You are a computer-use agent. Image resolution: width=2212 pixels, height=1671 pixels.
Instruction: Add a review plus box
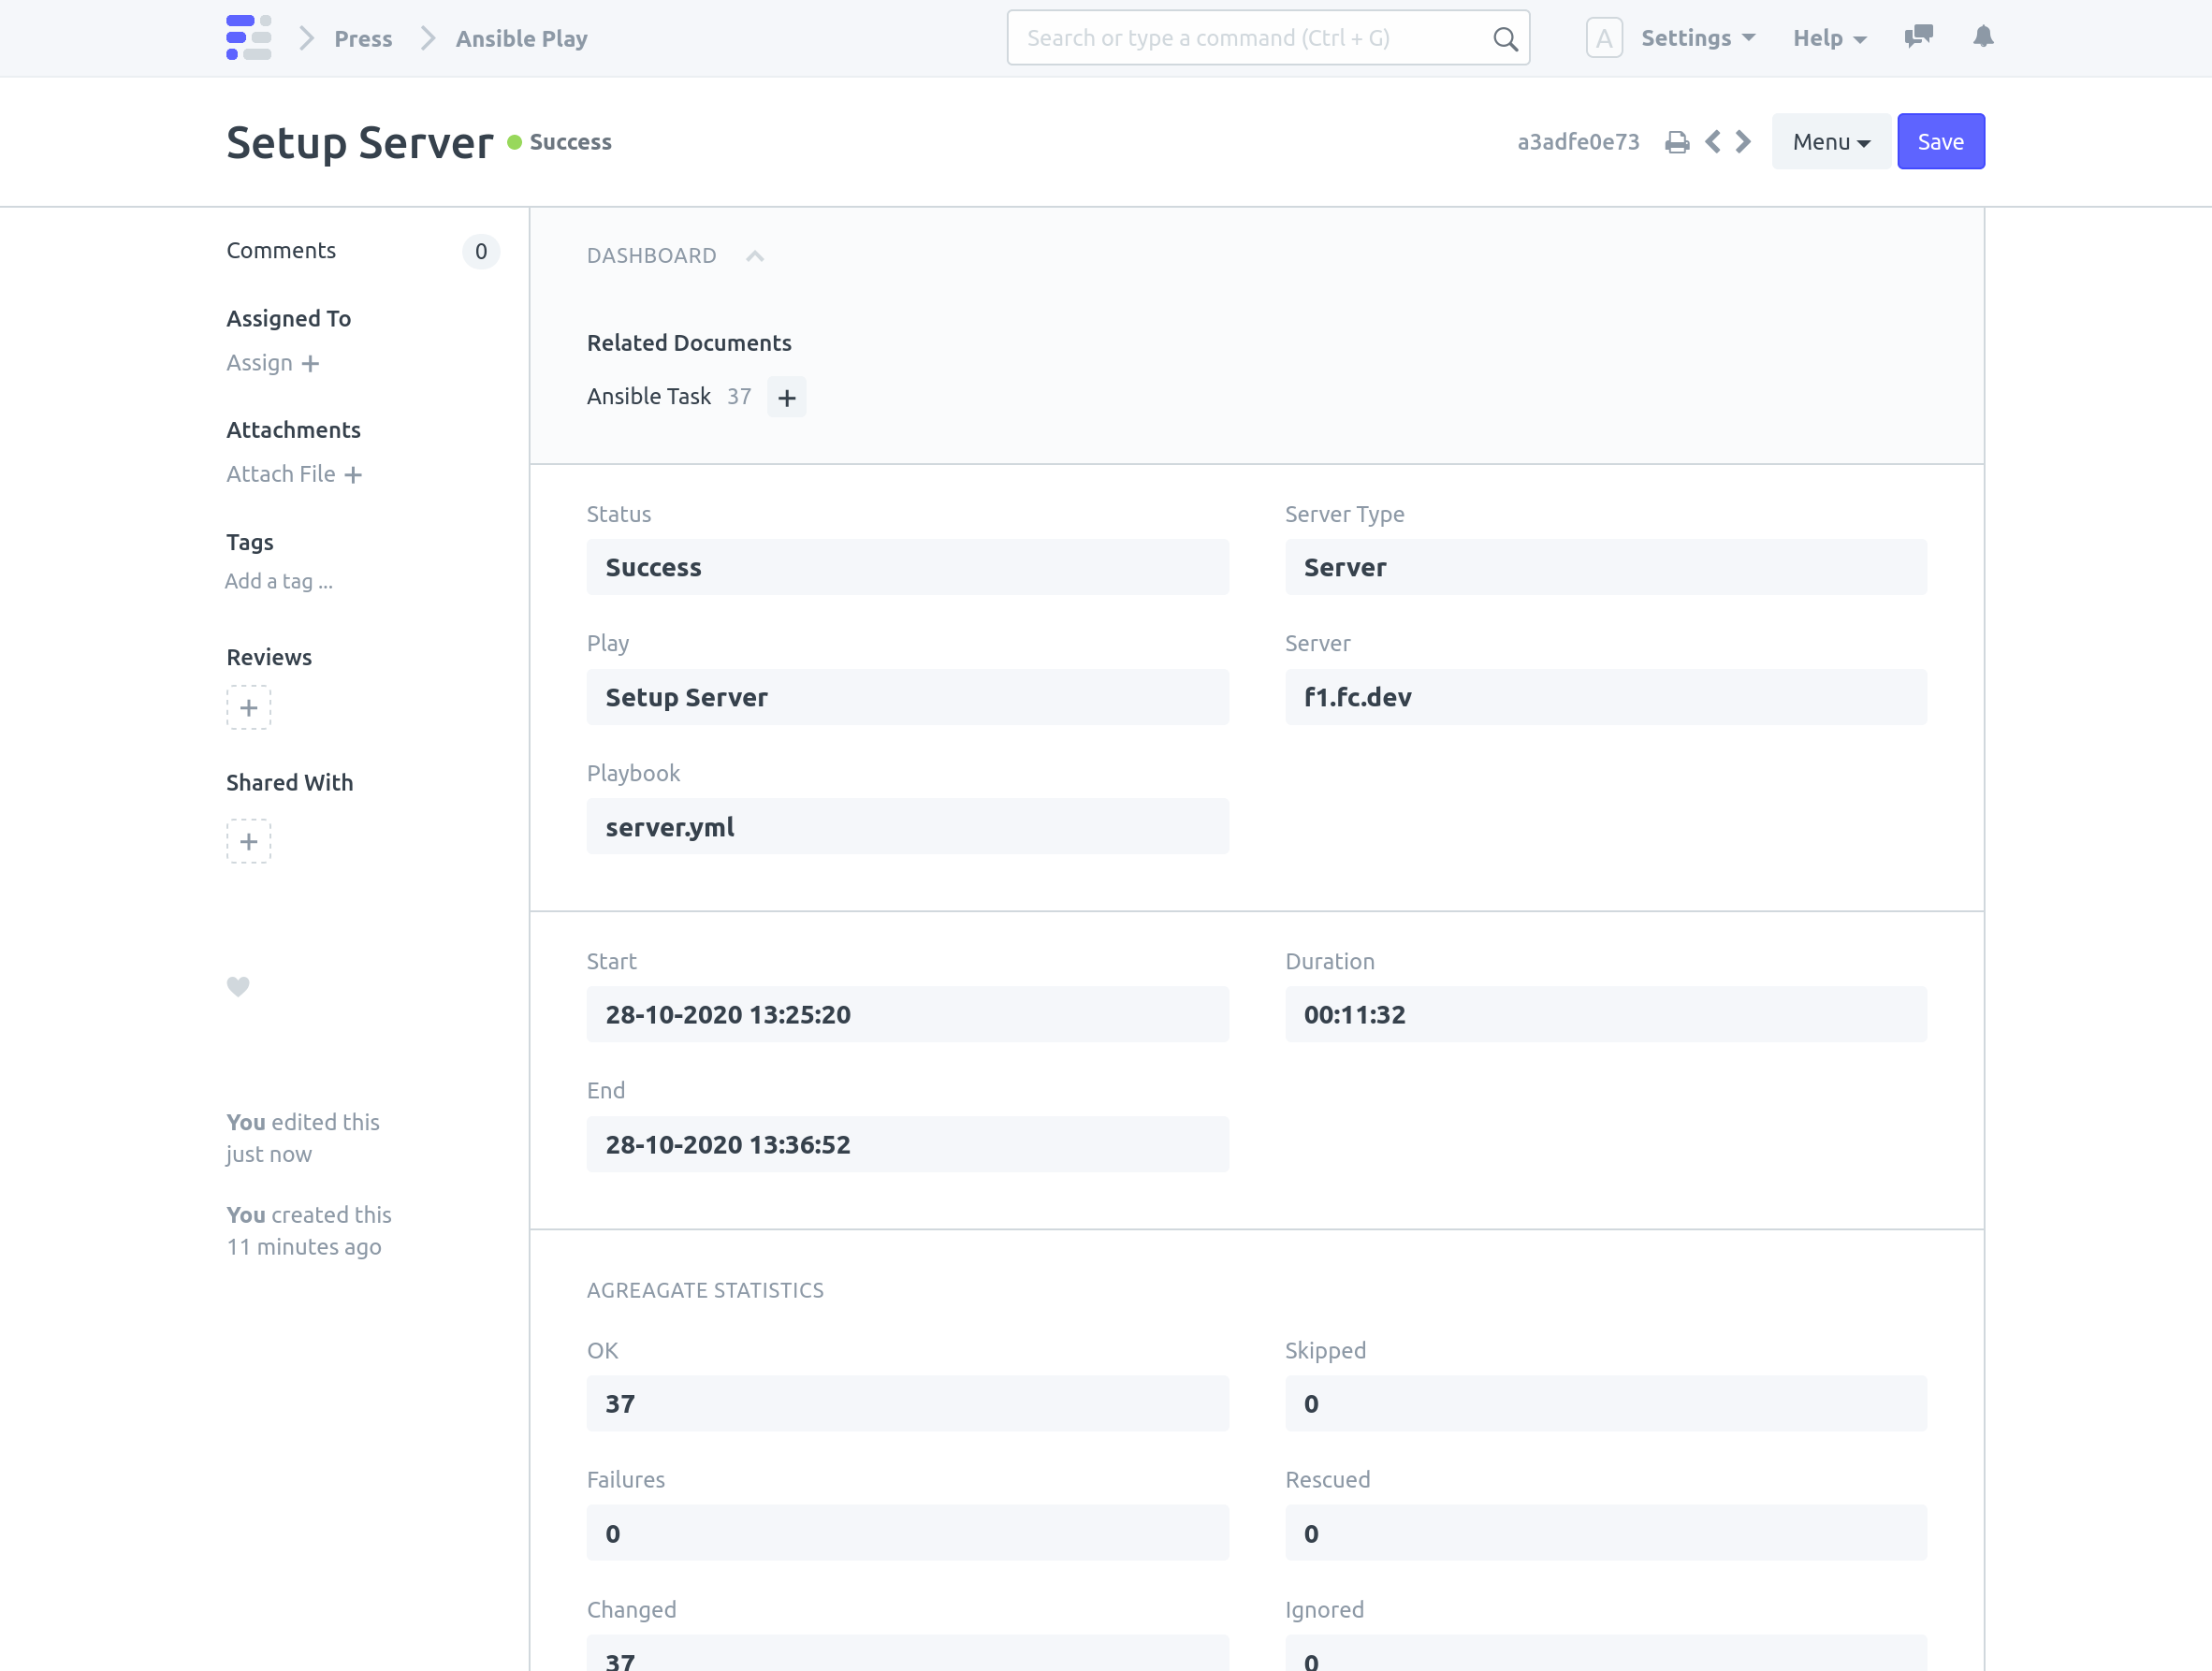point(248,707)
